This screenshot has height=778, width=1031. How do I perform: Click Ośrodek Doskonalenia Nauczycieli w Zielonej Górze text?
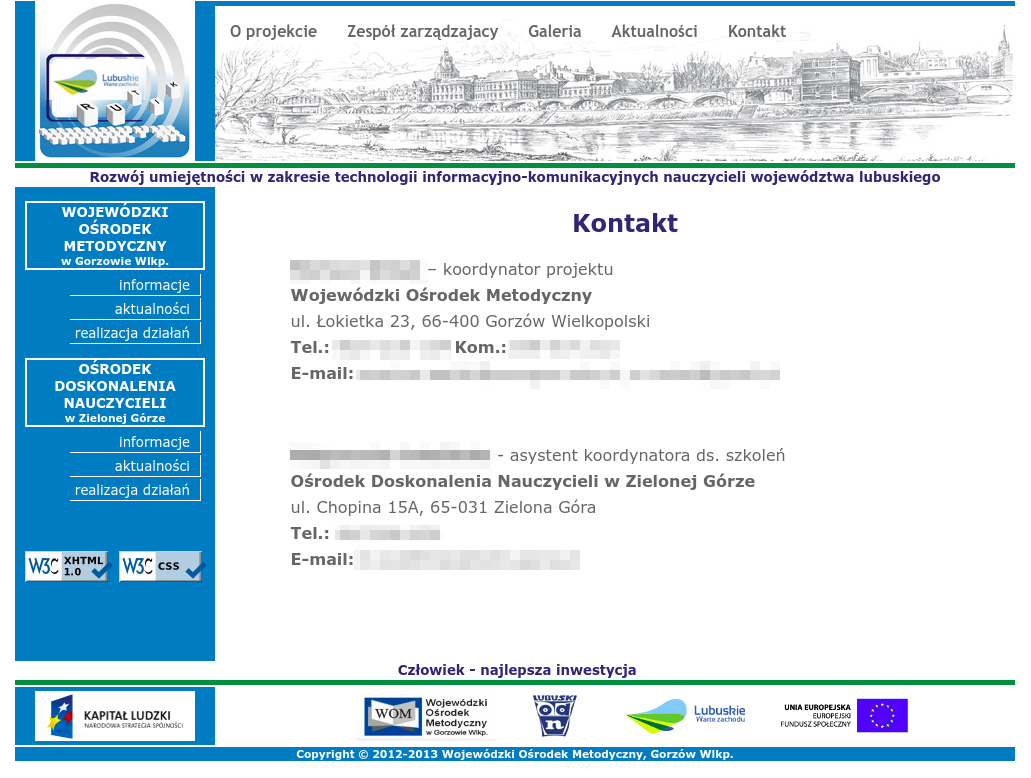[x=523, y=481]
